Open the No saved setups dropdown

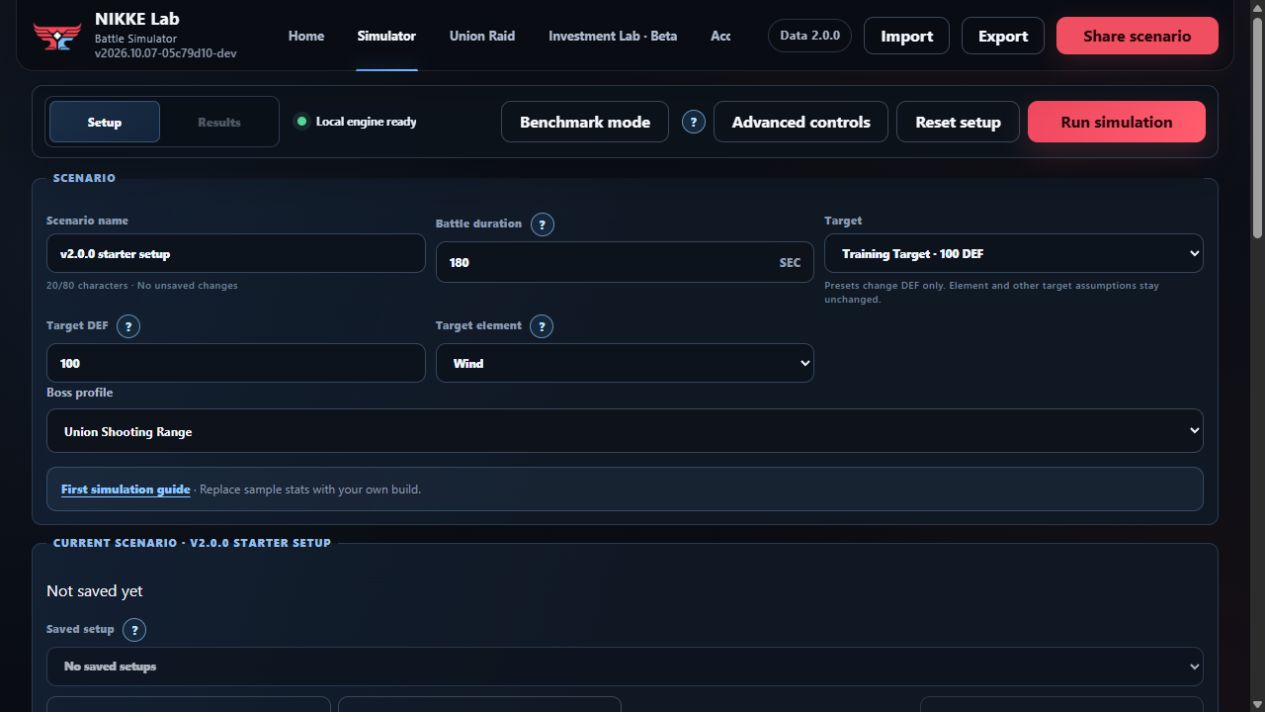[624, 666]
